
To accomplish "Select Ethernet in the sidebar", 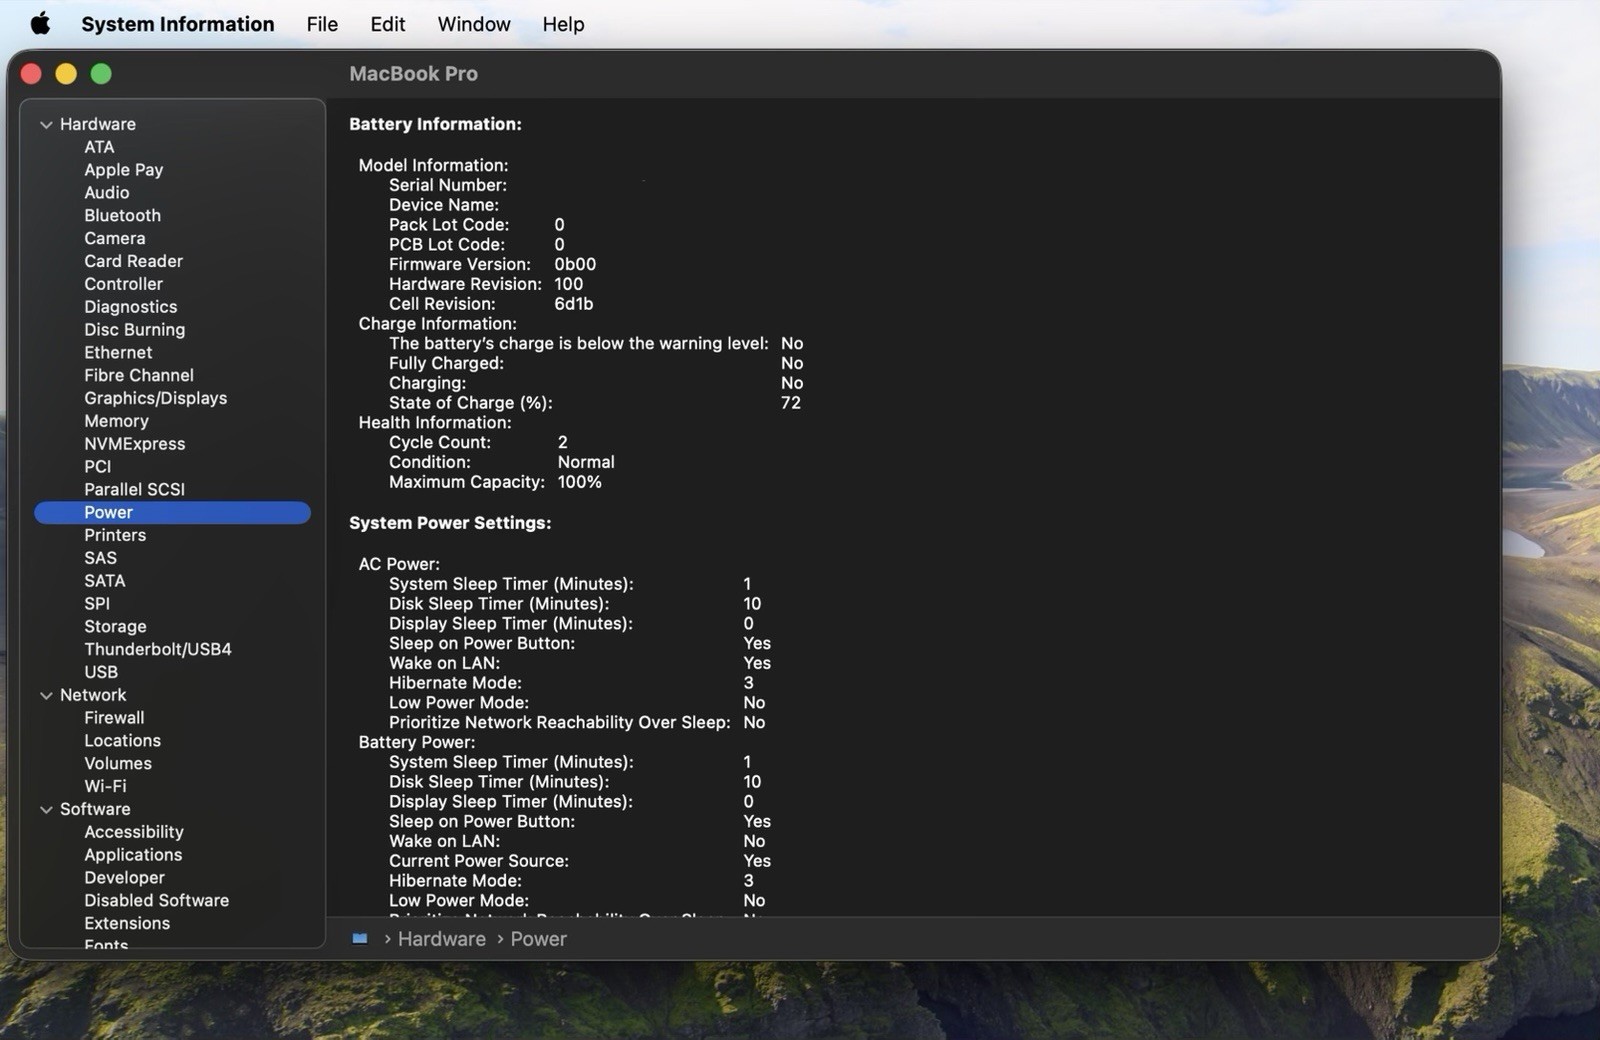I will pos(118,353).
